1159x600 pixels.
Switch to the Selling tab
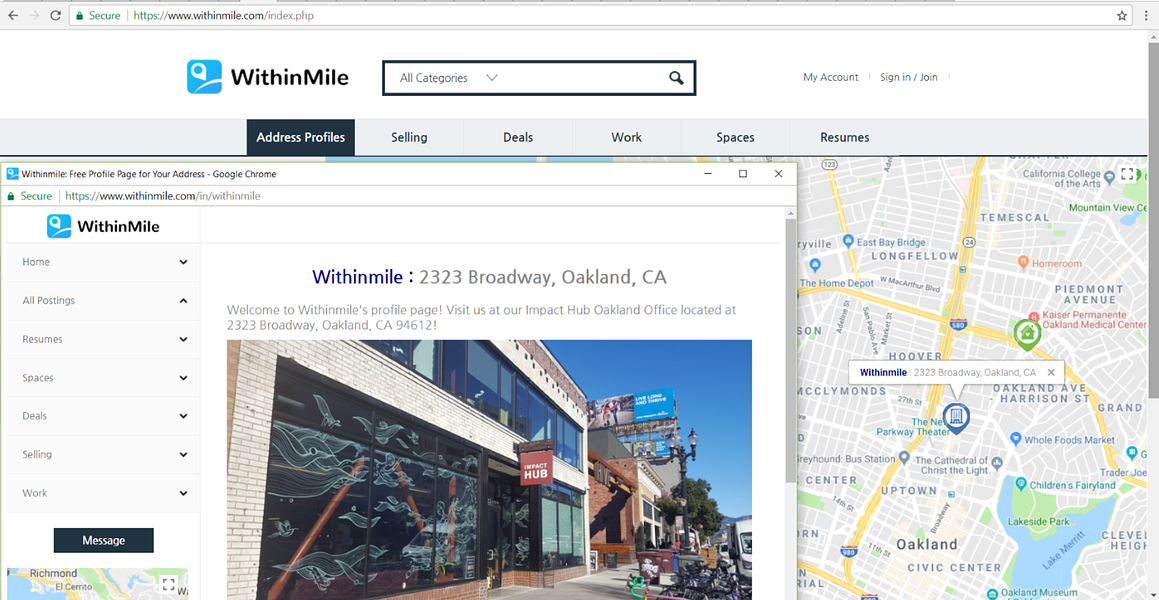pyautogui.click(x=409, y=137)
